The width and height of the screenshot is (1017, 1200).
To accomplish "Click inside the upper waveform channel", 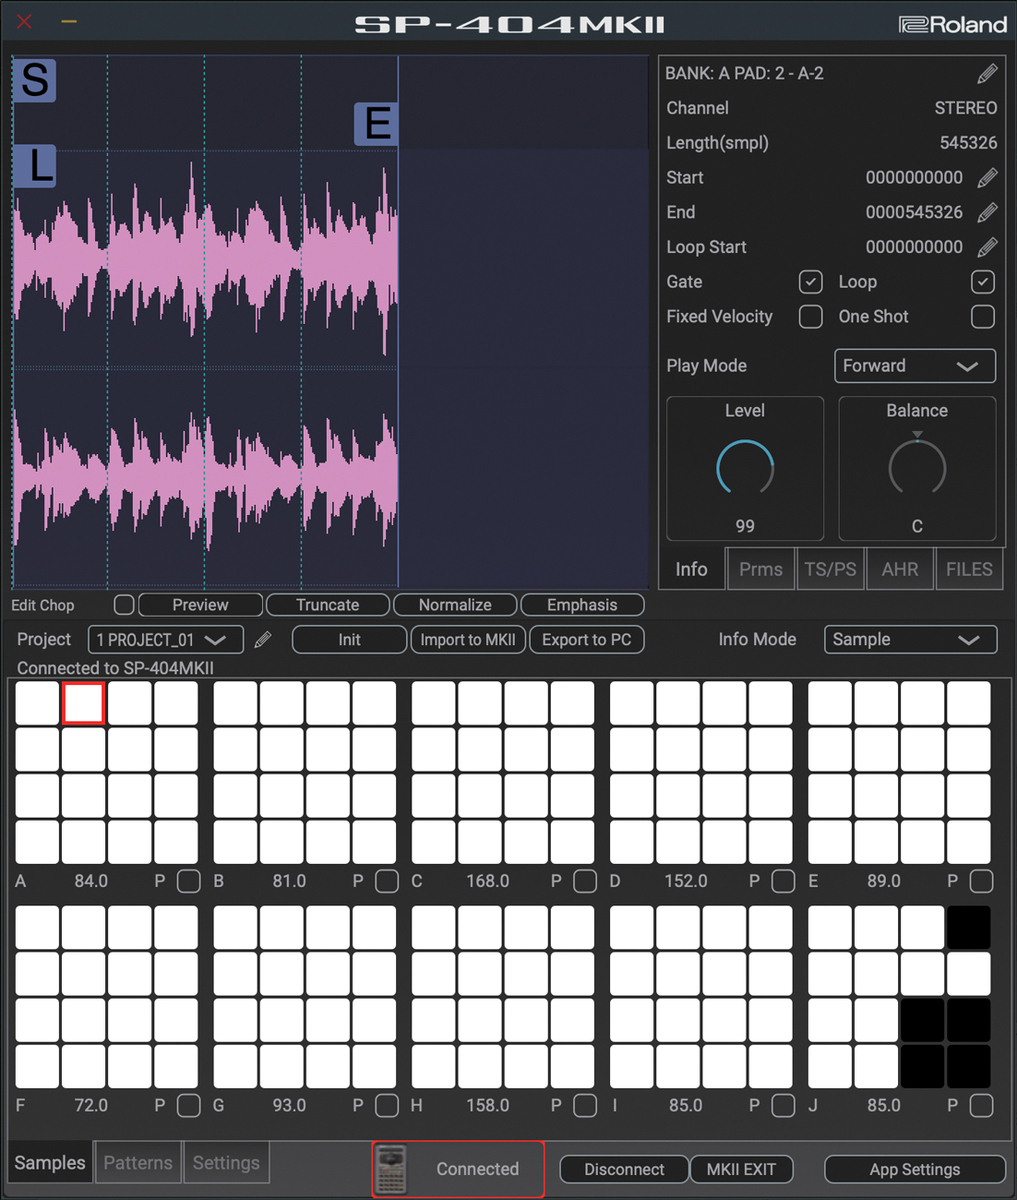I will coord(205,260).
